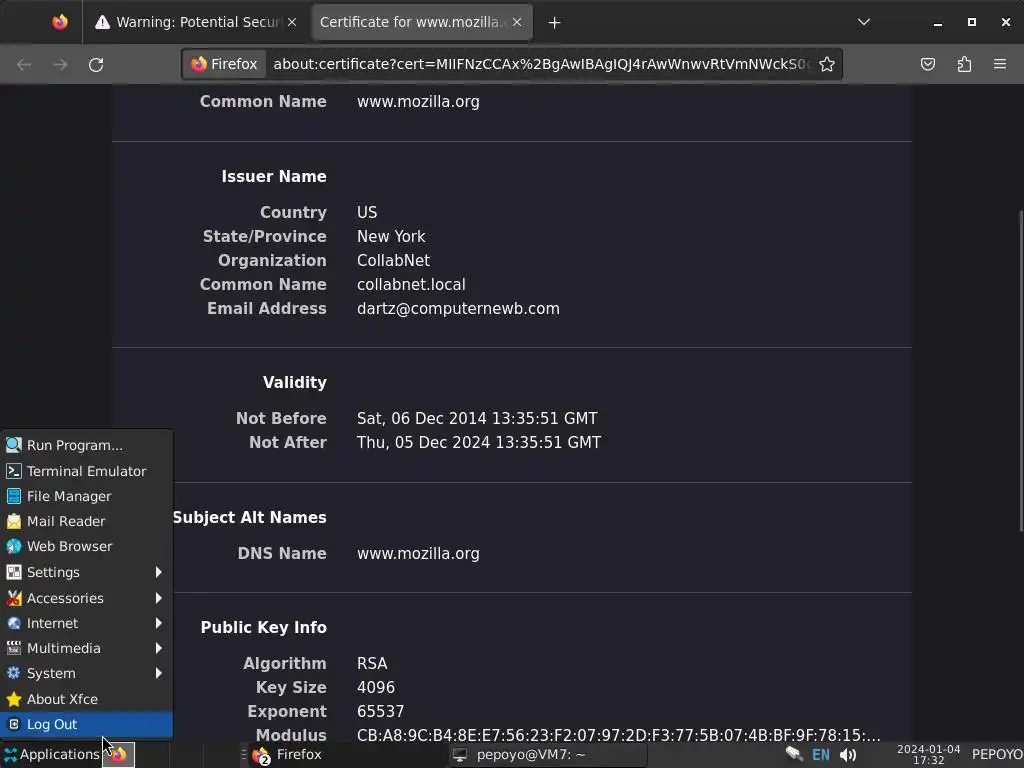The width and height of the screenshot is (1024, 768).
Task: Open Mail Reader from menu
Action: click(86, 521)
